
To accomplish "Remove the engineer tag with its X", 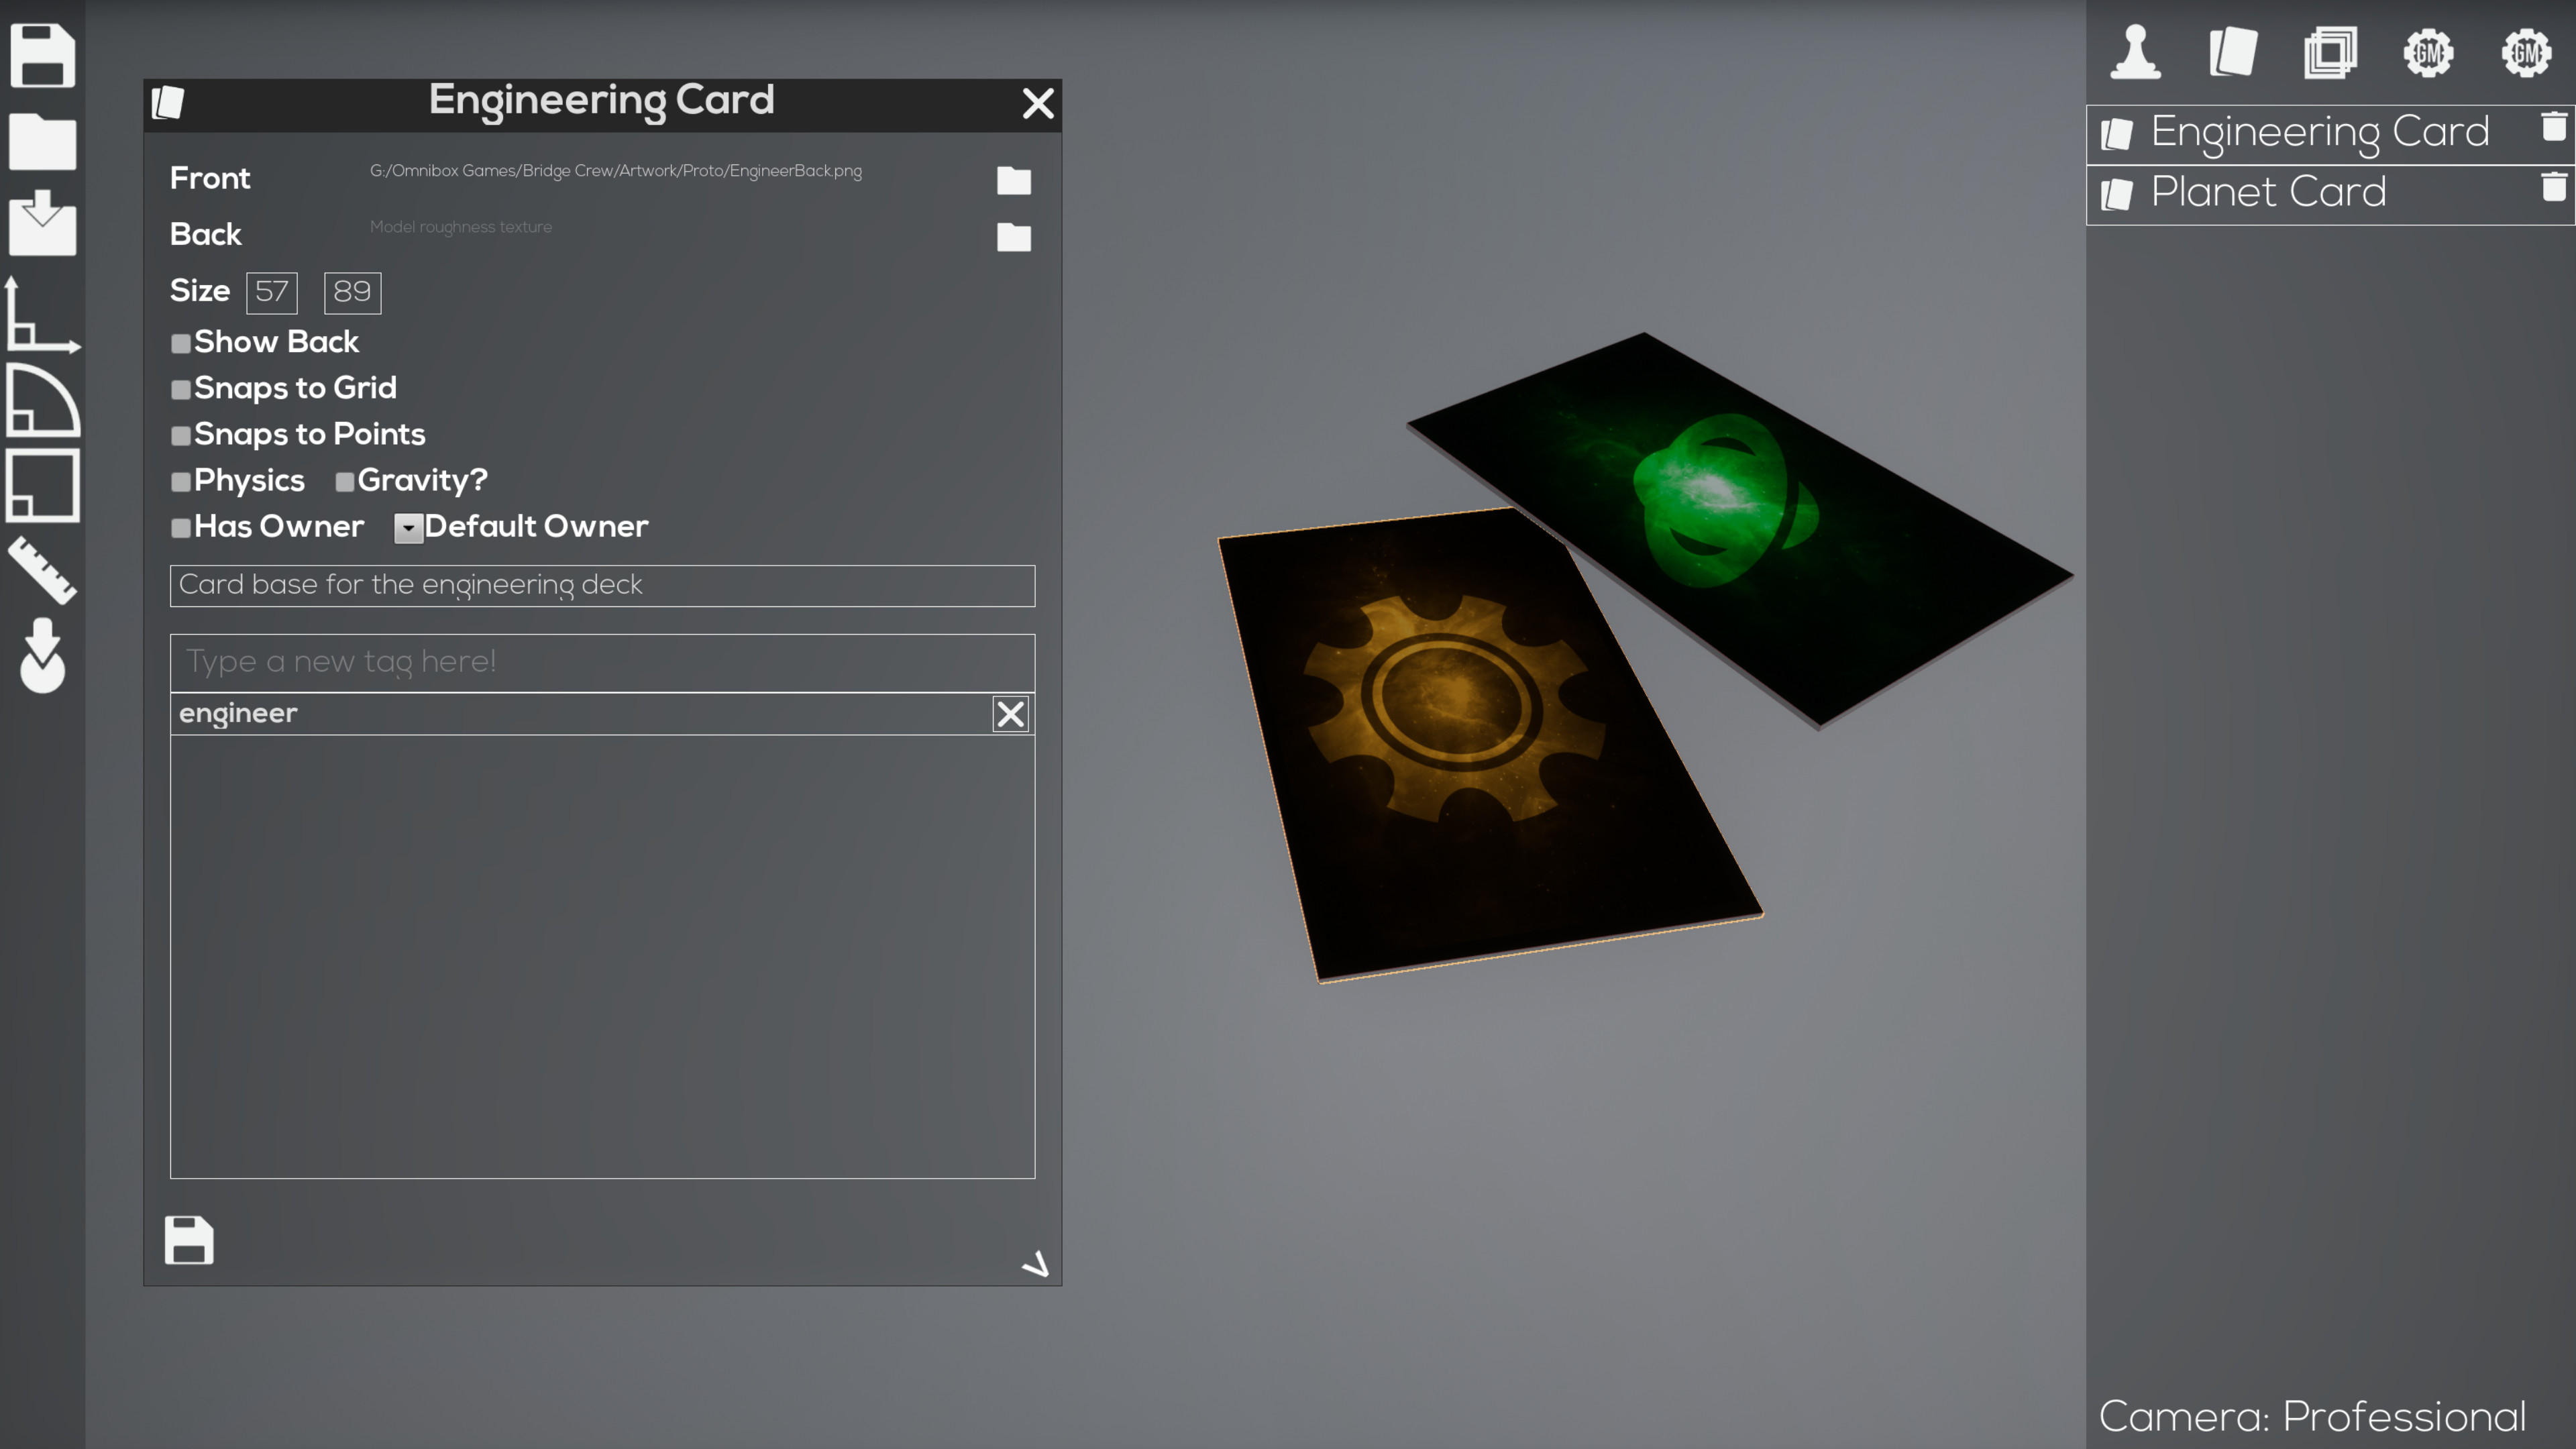I will pyautogui.click(x=1010, y=713).
